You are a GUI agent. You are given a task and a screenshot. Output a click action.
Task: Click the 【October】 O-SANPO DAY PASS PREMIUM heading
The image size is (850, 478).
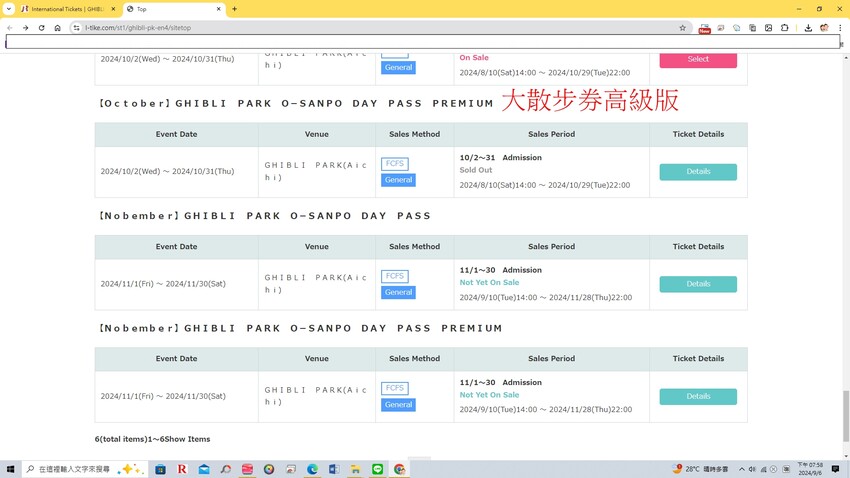295,104
